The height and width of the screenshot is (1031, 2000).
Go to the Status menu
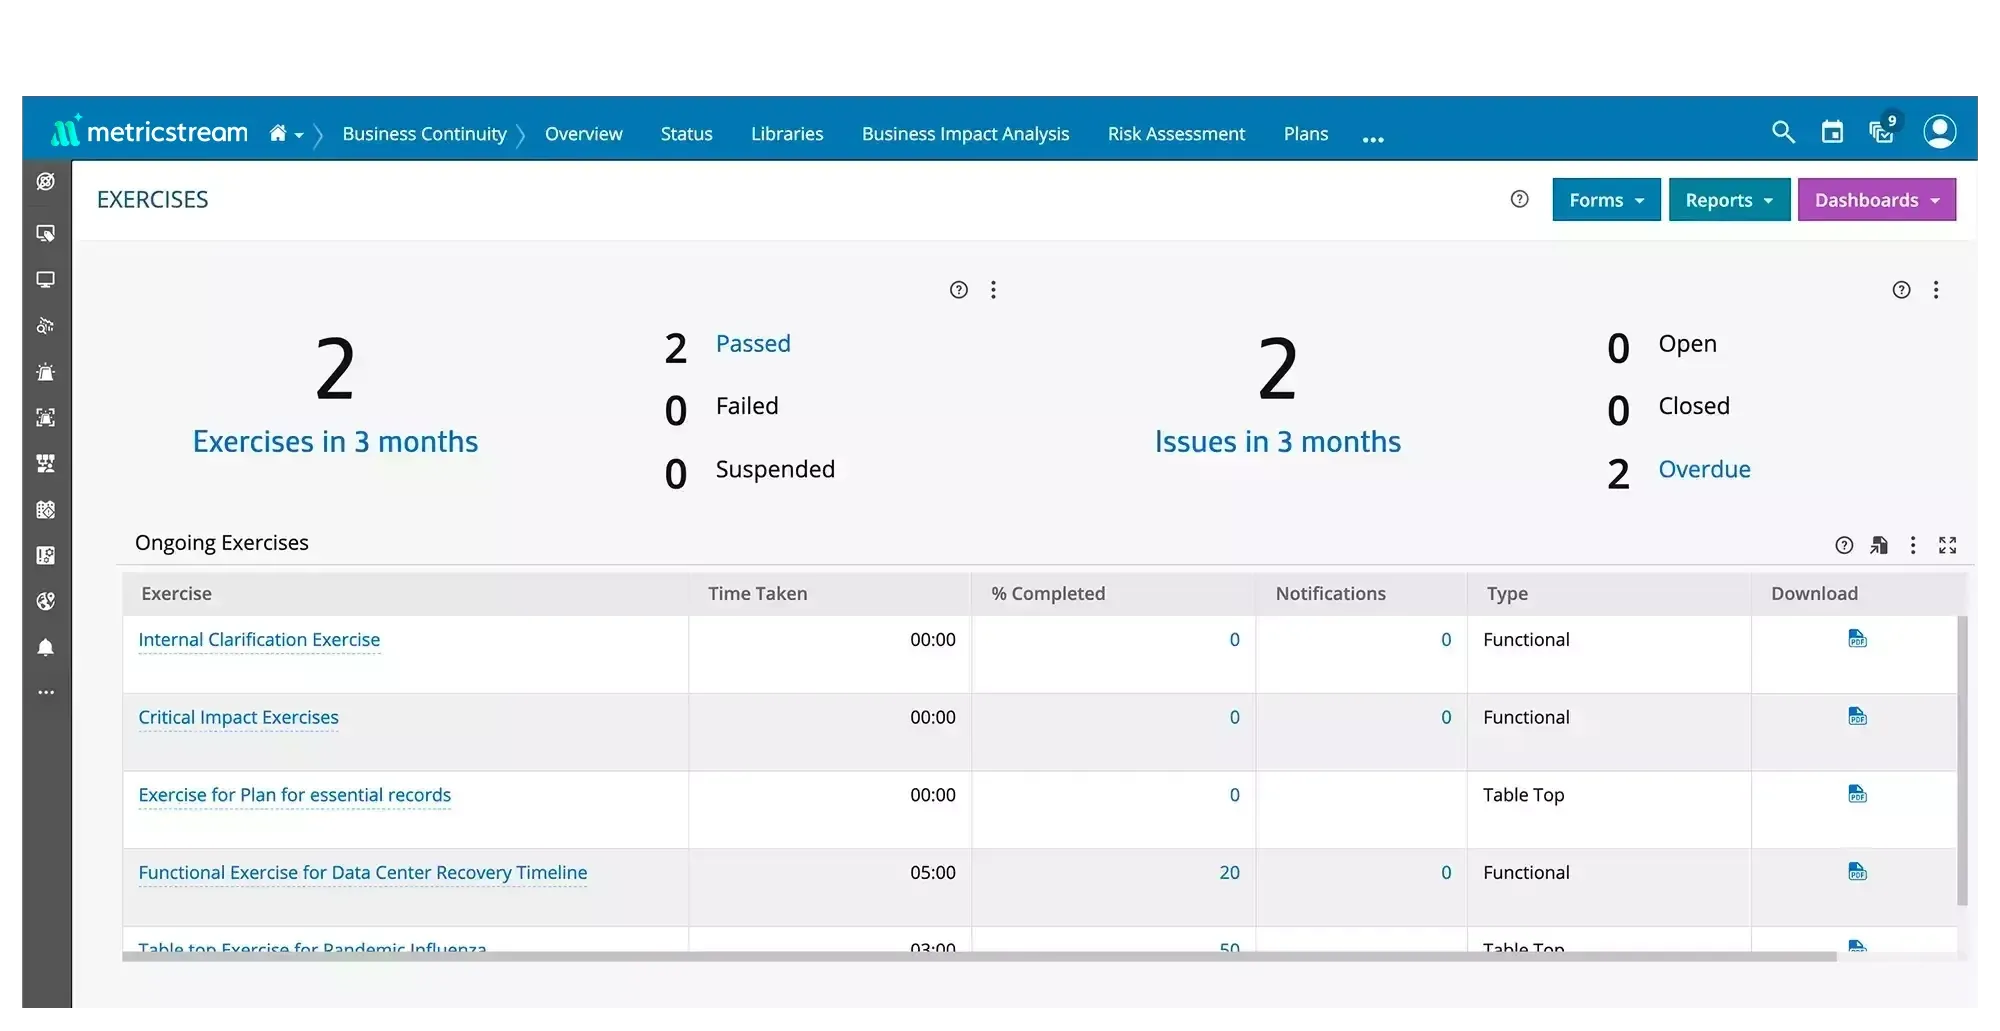click(x=687, y=134)
